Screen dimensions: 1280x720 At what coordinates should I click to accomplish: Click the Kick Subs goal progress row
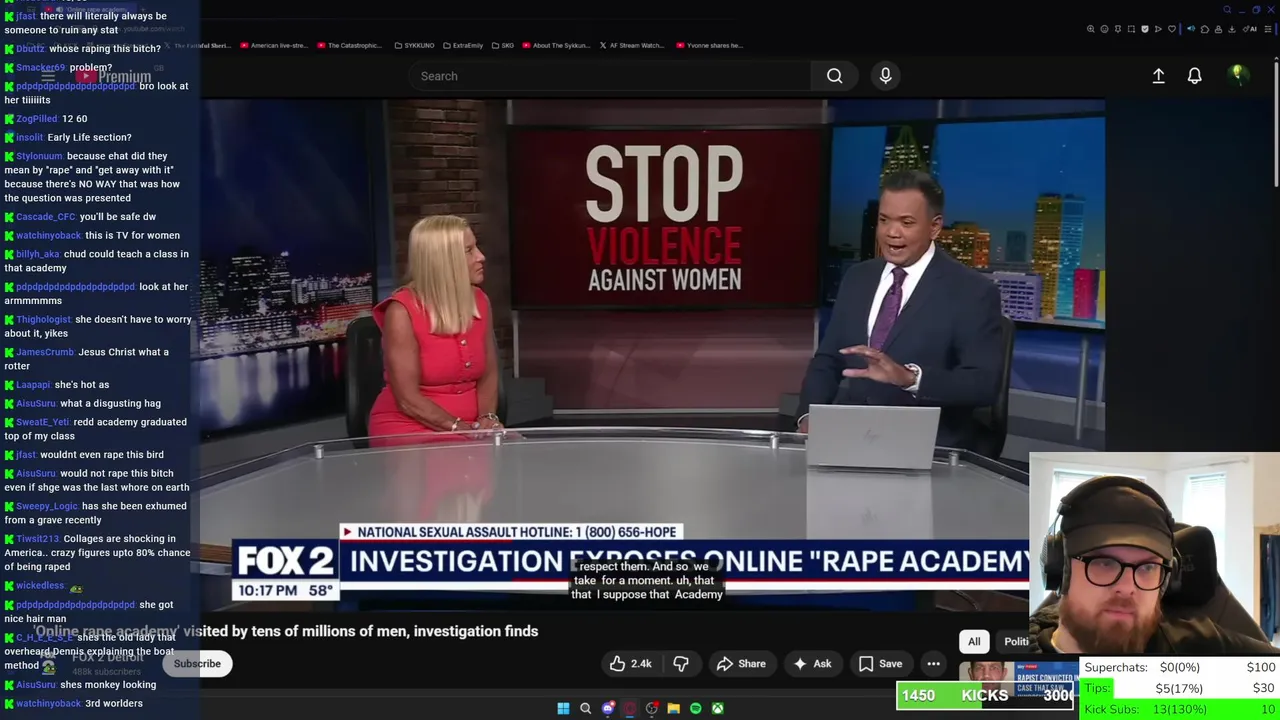click(x=1180, y=709)
